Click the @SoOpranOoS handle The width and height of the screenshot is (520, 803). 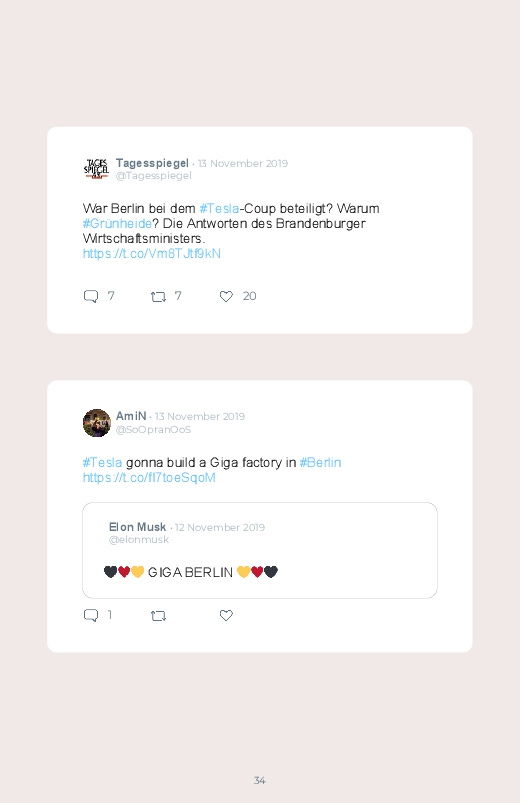point(154,429)
